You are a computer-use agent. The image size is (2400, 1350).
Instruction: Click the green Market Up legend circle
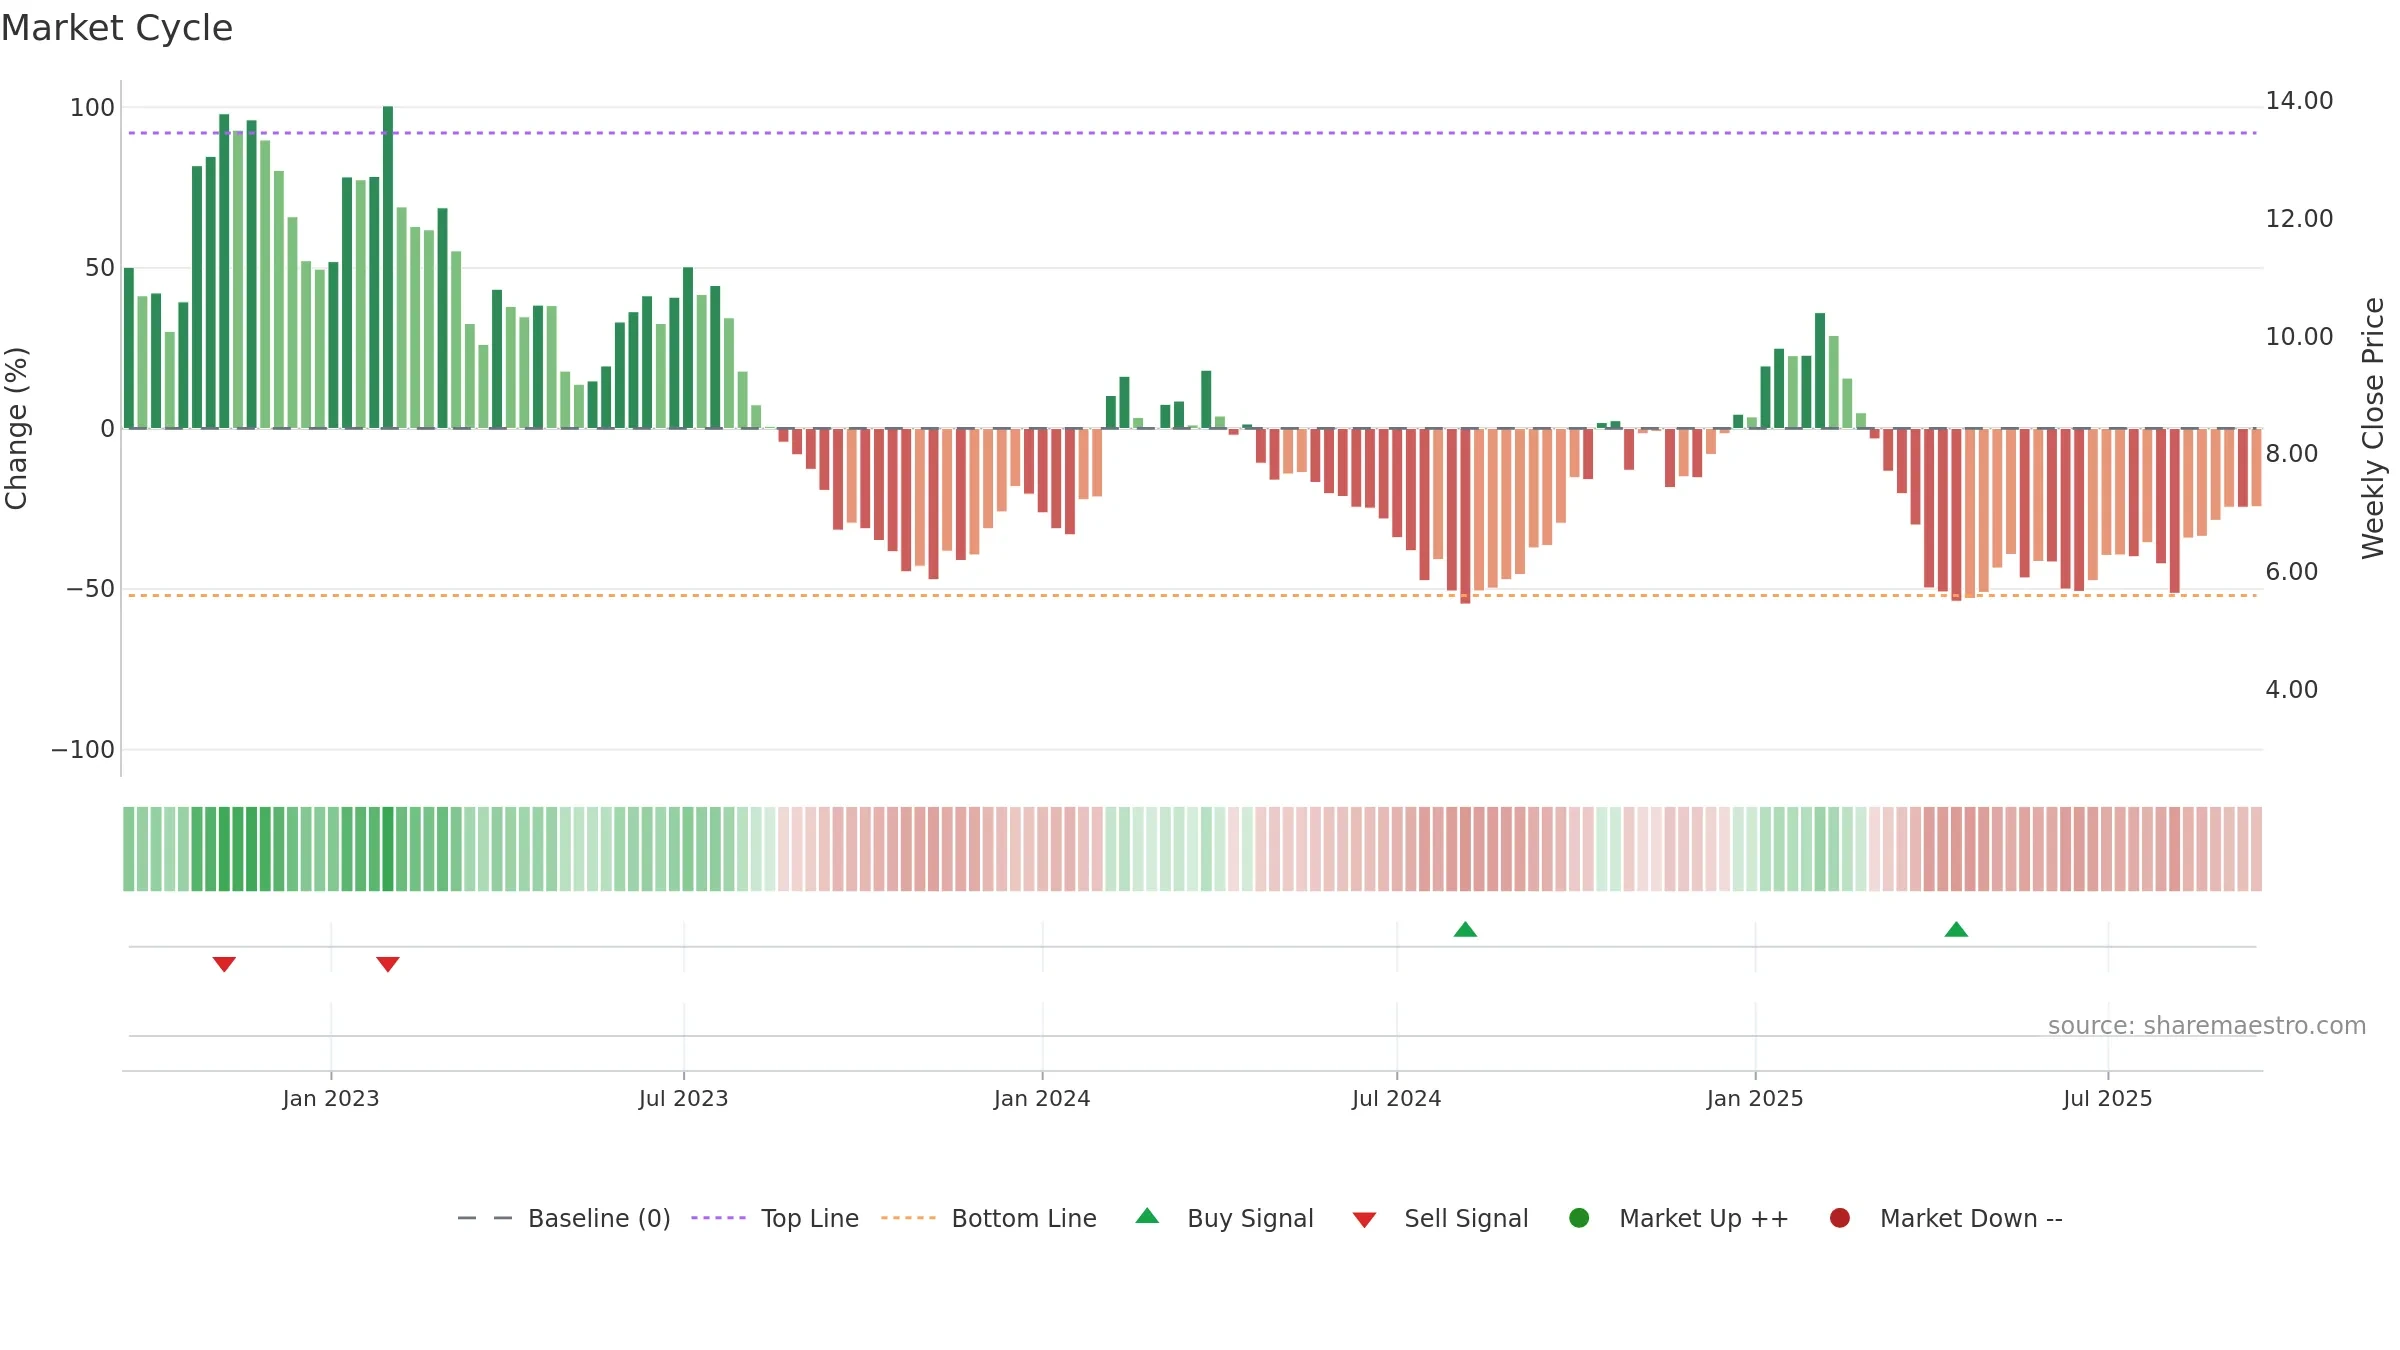[x=1580, y=1218]
